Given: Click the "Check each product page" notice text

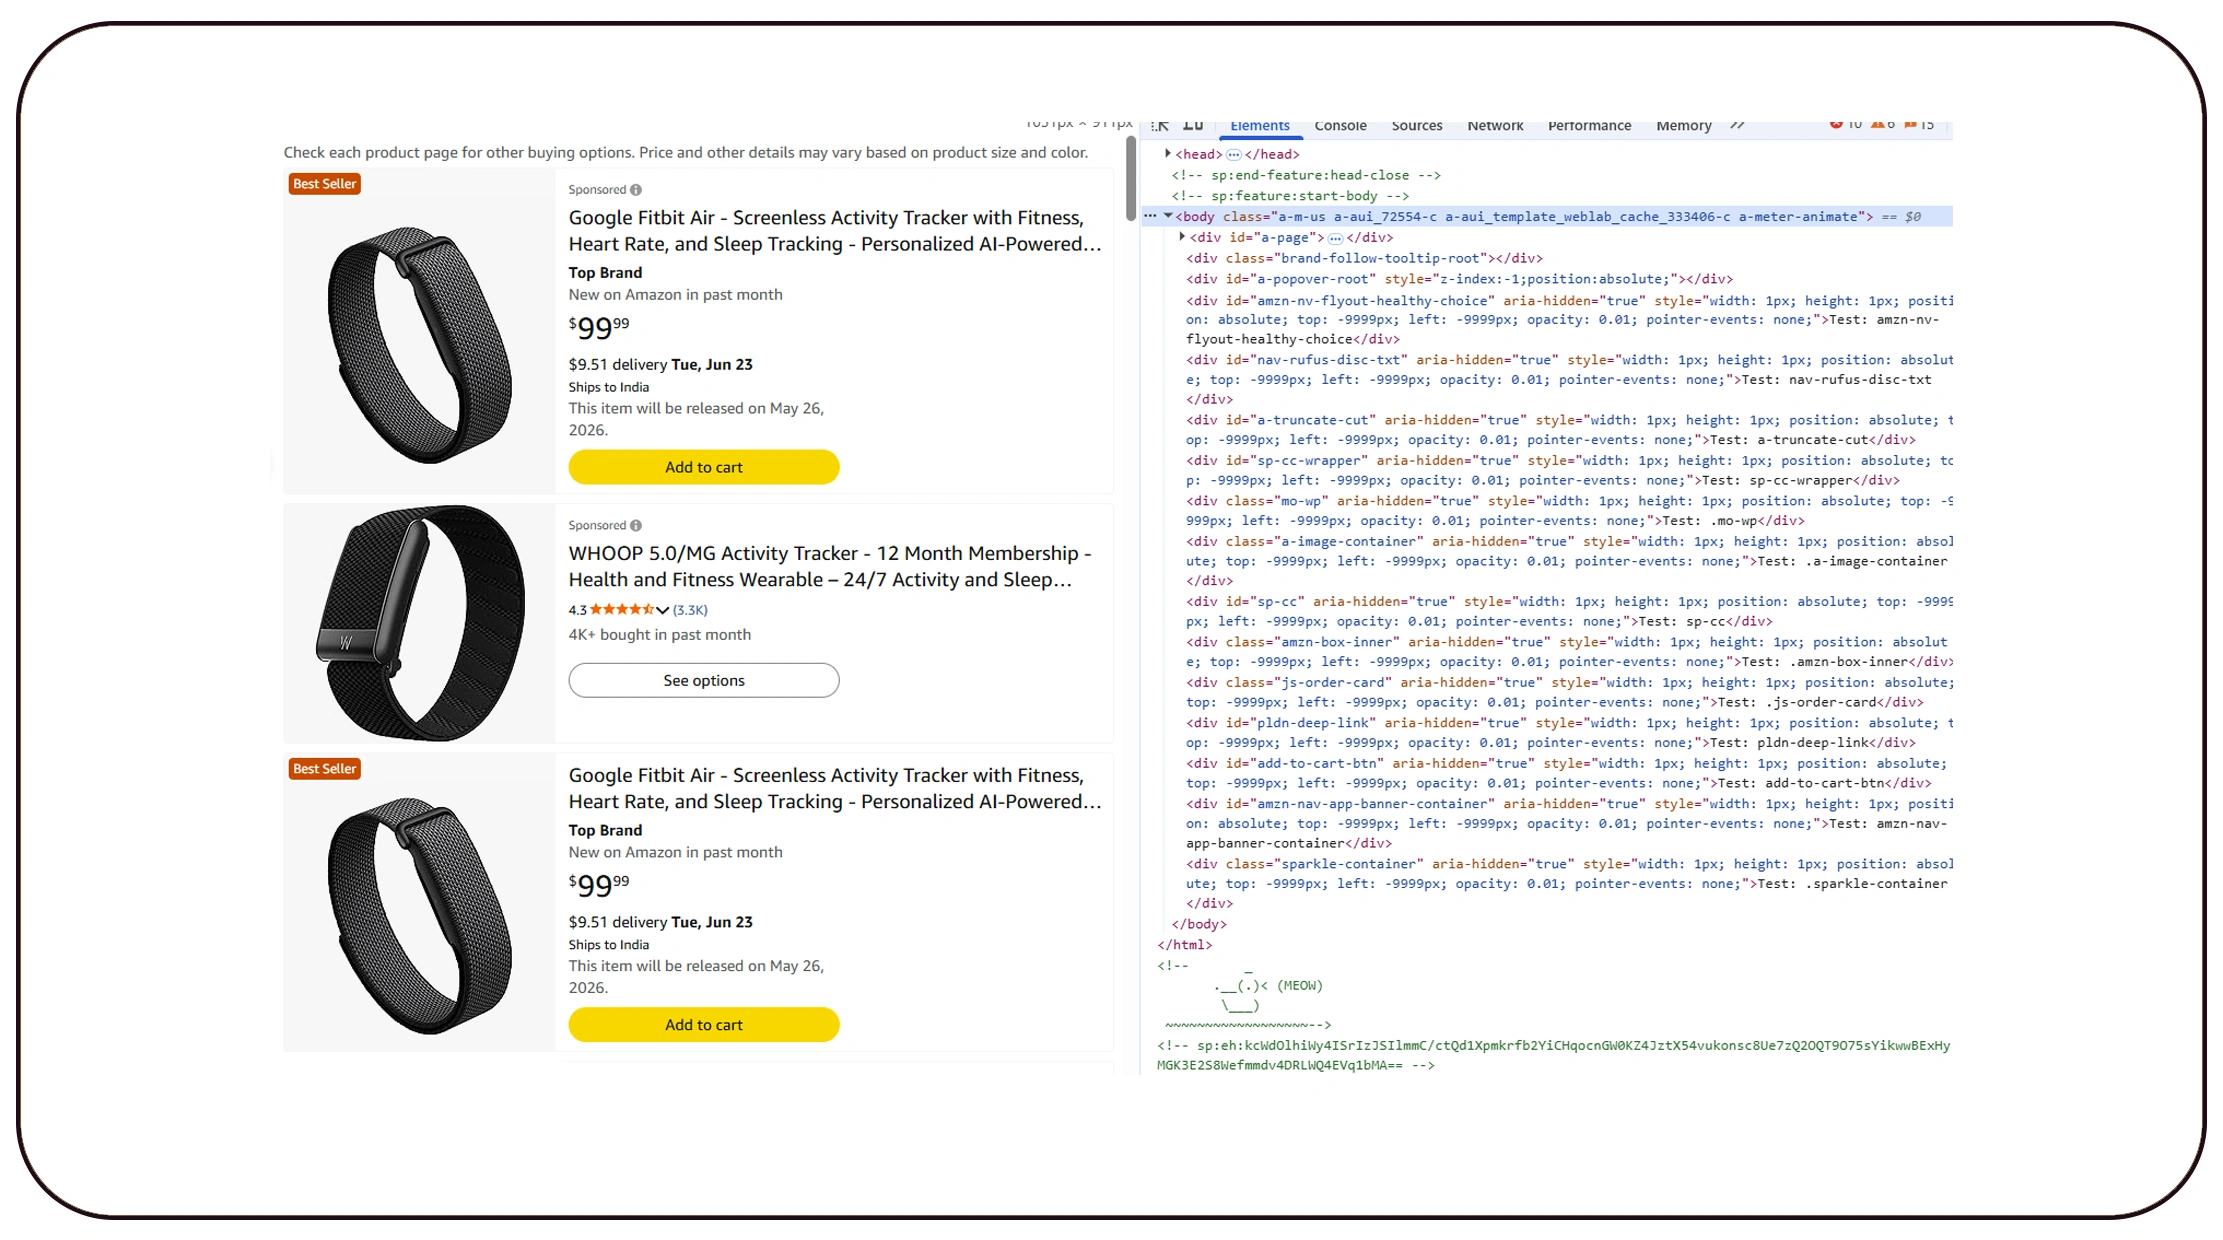Looking at the screenshot, I should point(686,153).
